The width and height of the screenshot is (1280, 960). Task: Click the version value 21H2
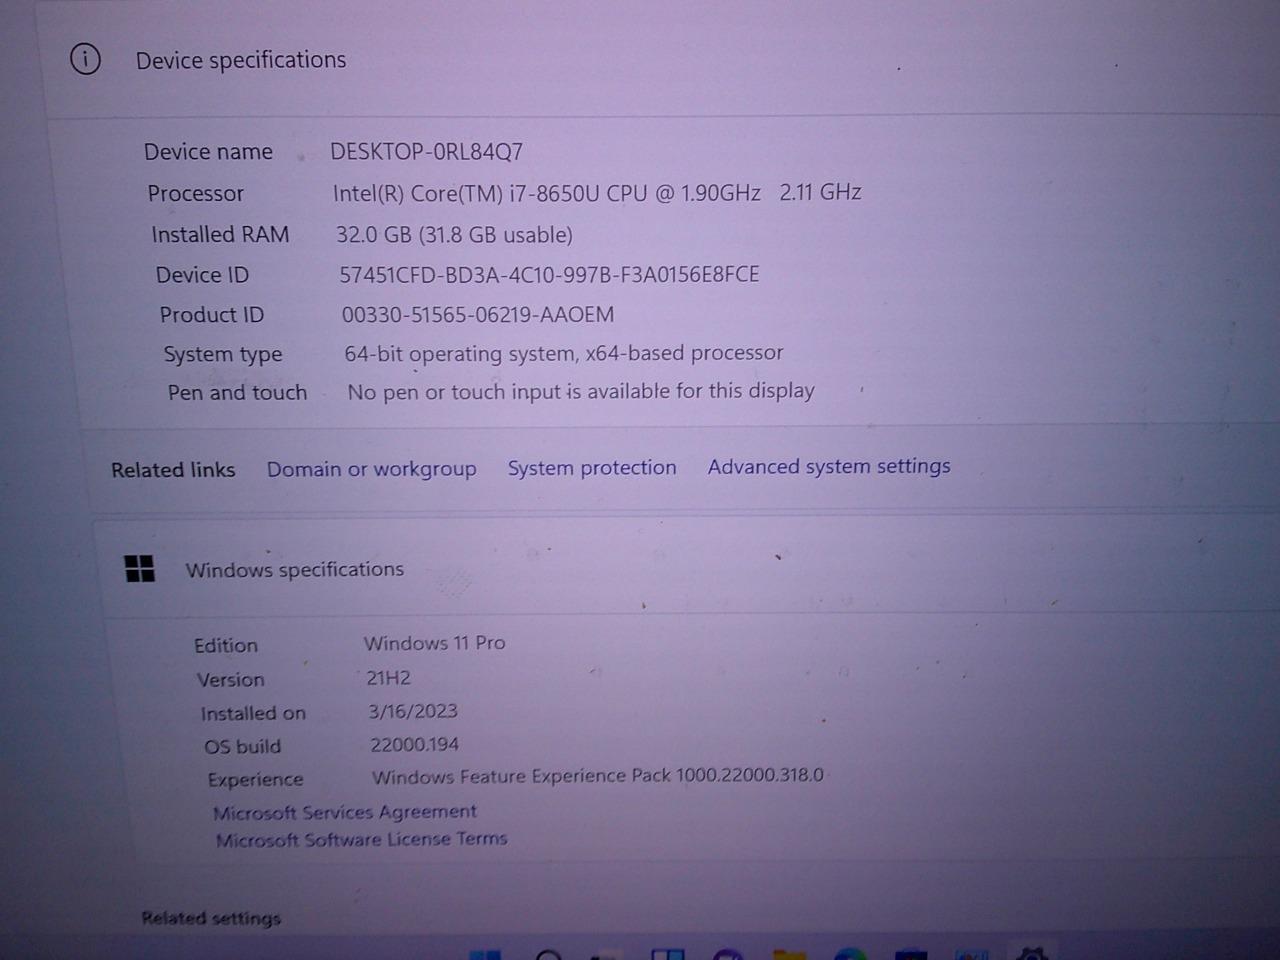point(388,678)
